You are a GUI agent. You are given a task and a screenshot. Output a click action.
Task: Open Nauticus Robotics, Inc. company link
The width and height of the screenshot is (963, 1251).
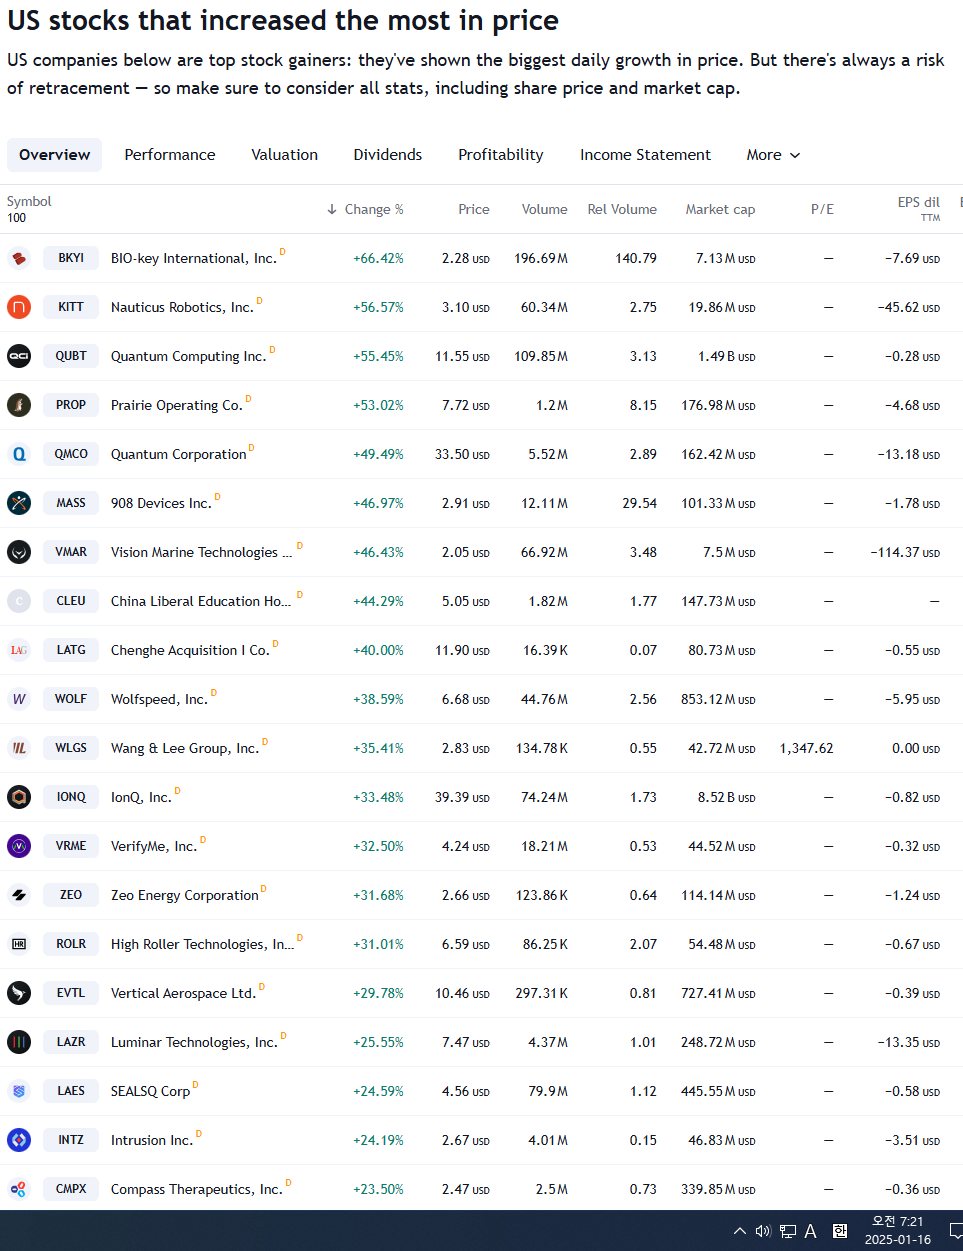click(x=182, y=307)
